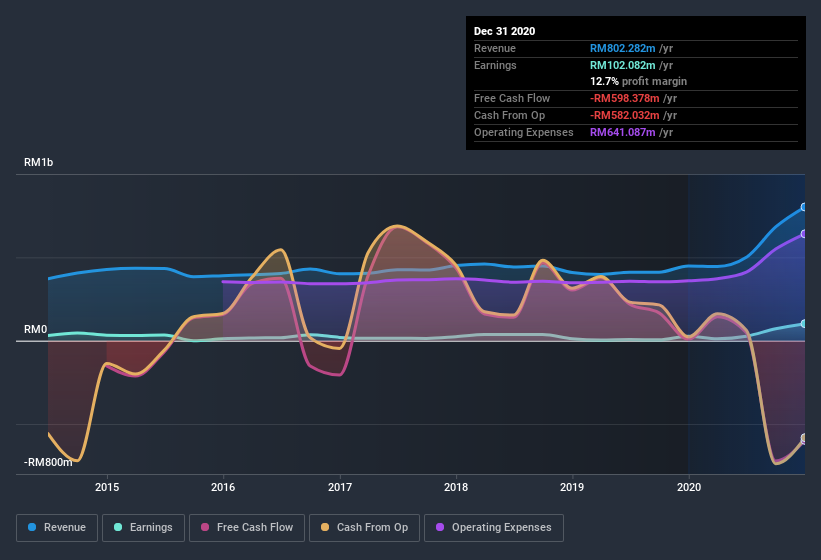Click the Revenue endpoint marker on chart
Image resolution: width=821 pixels, height=560 pixels.
pos(804,208)
